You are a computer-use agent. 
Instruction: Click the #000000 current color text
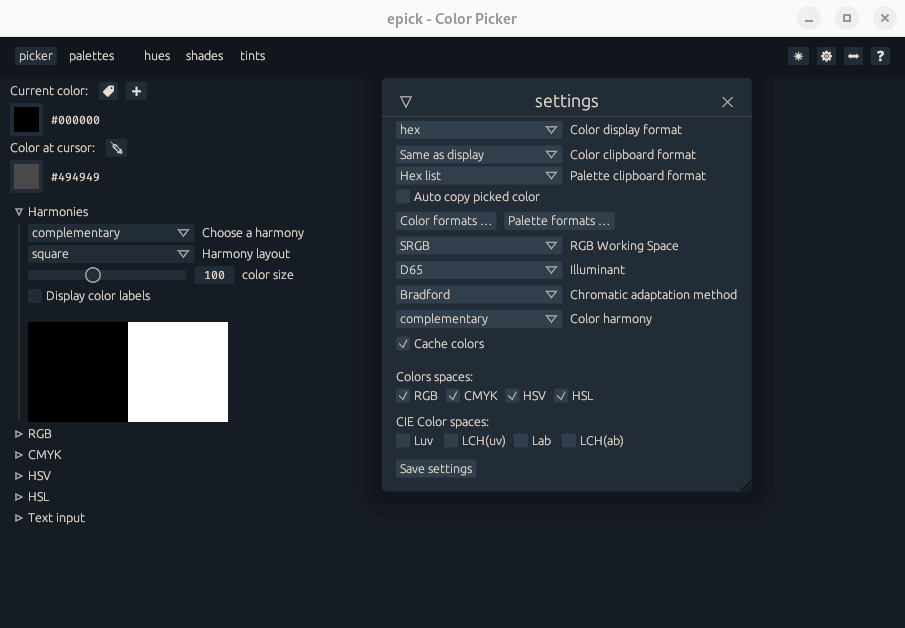pyautogui.click(x=76, y=120)
